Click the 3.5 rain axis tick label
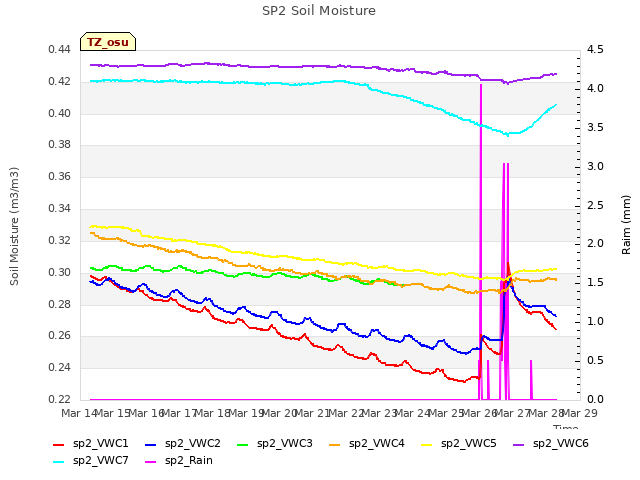 click(595, 127)
